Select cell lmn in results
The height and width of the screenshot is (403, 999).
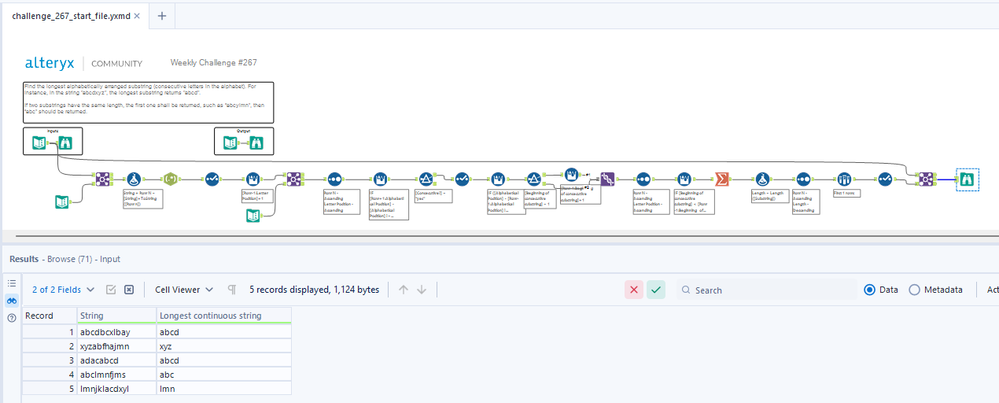click(x=224, y=388)
